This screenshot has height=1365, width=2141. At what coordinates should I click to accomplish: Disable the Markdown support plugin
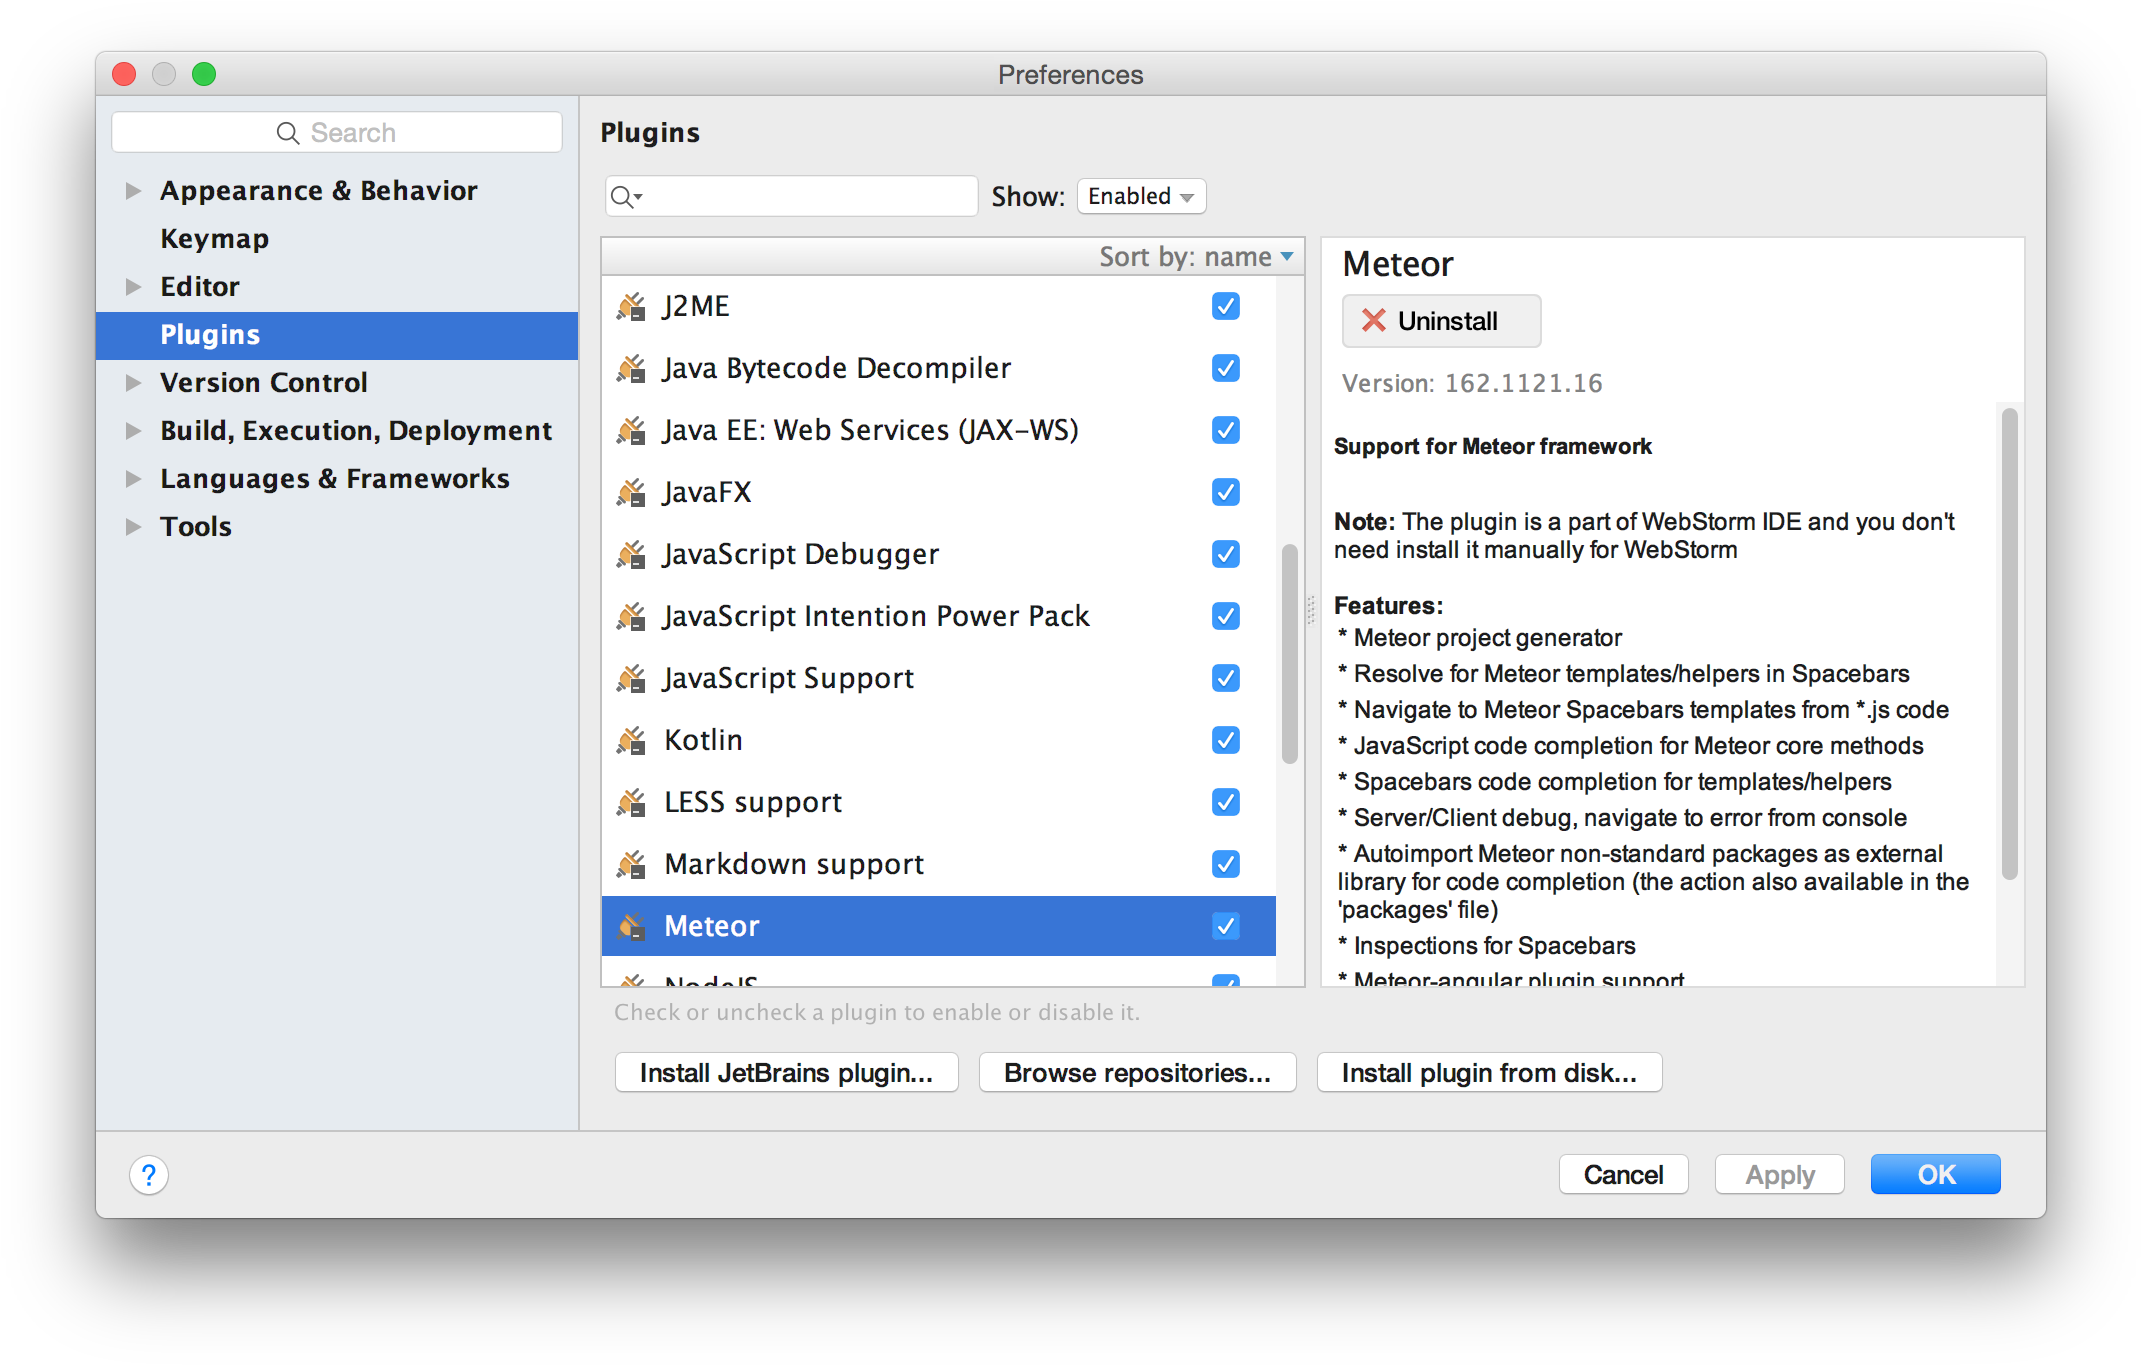click(x=1225, y=864)
